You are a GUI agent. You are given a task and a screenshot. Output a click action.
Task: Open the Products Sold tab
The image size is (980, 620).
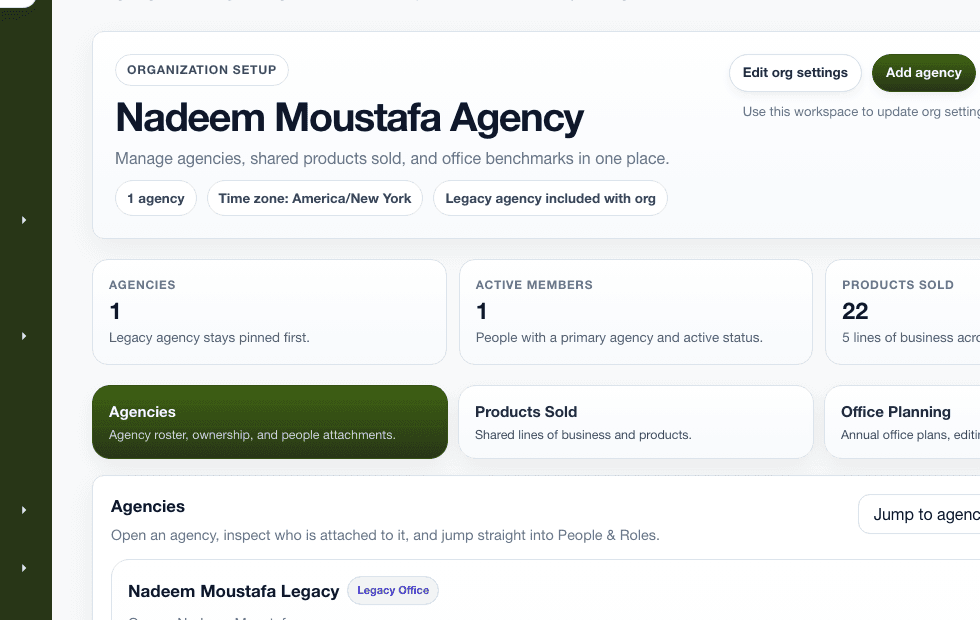635,422
